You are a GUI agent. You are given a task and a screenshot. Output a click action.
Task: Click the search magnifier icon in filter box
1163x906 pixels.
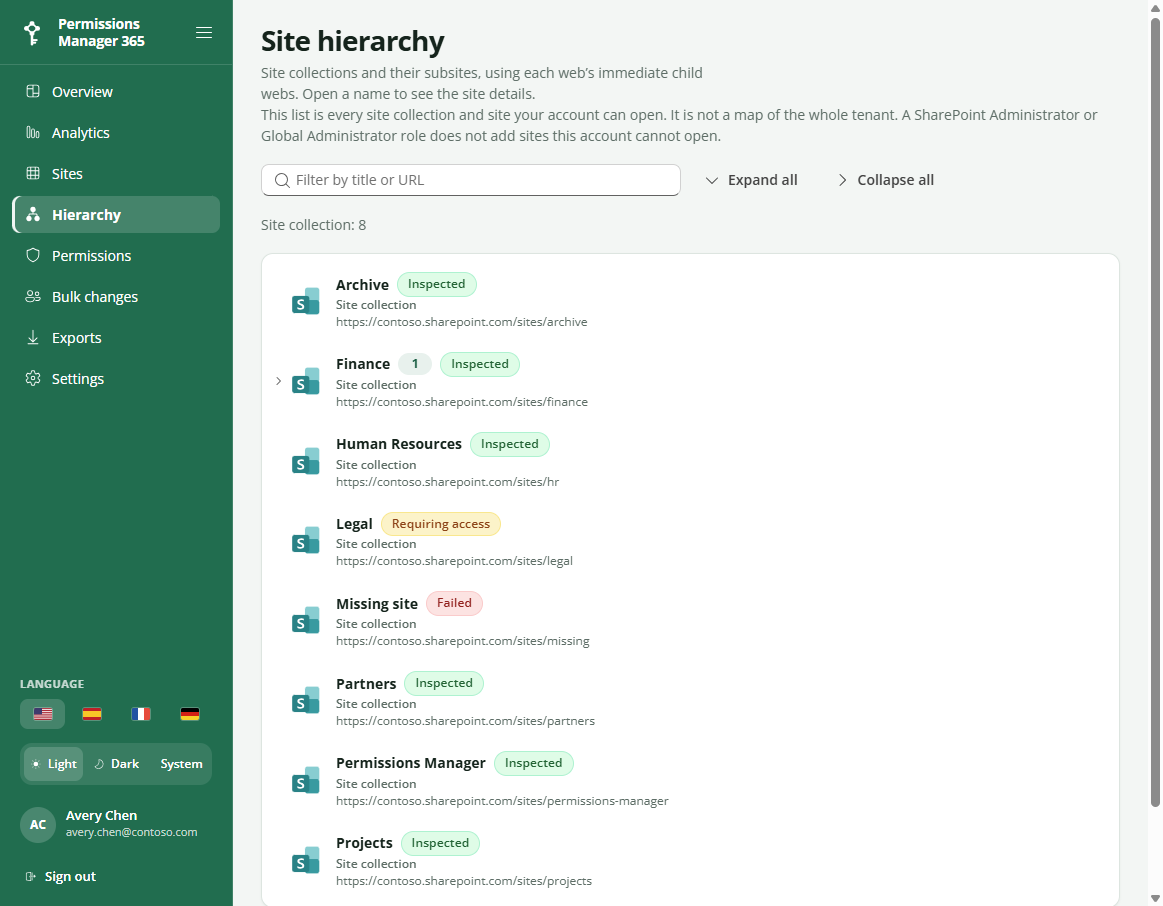click(282, 180)
